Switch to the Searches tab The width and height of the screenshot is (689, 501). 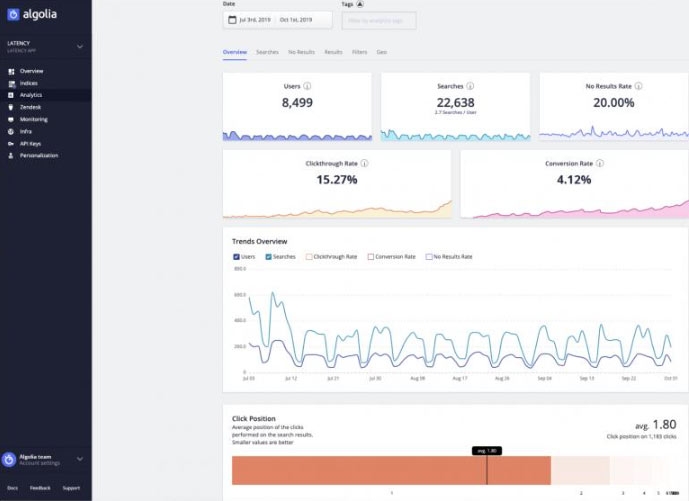tap(267, 52)
